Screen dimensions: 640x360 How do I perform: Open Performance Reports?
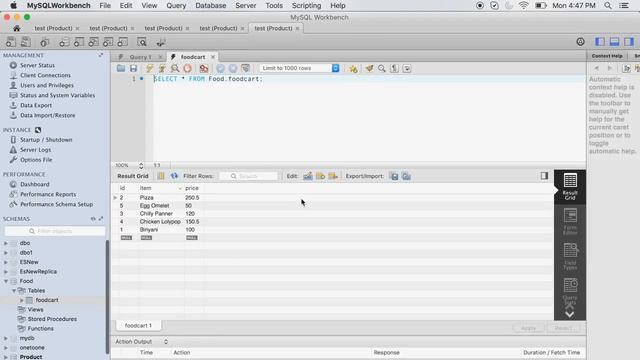pos(48,194)
